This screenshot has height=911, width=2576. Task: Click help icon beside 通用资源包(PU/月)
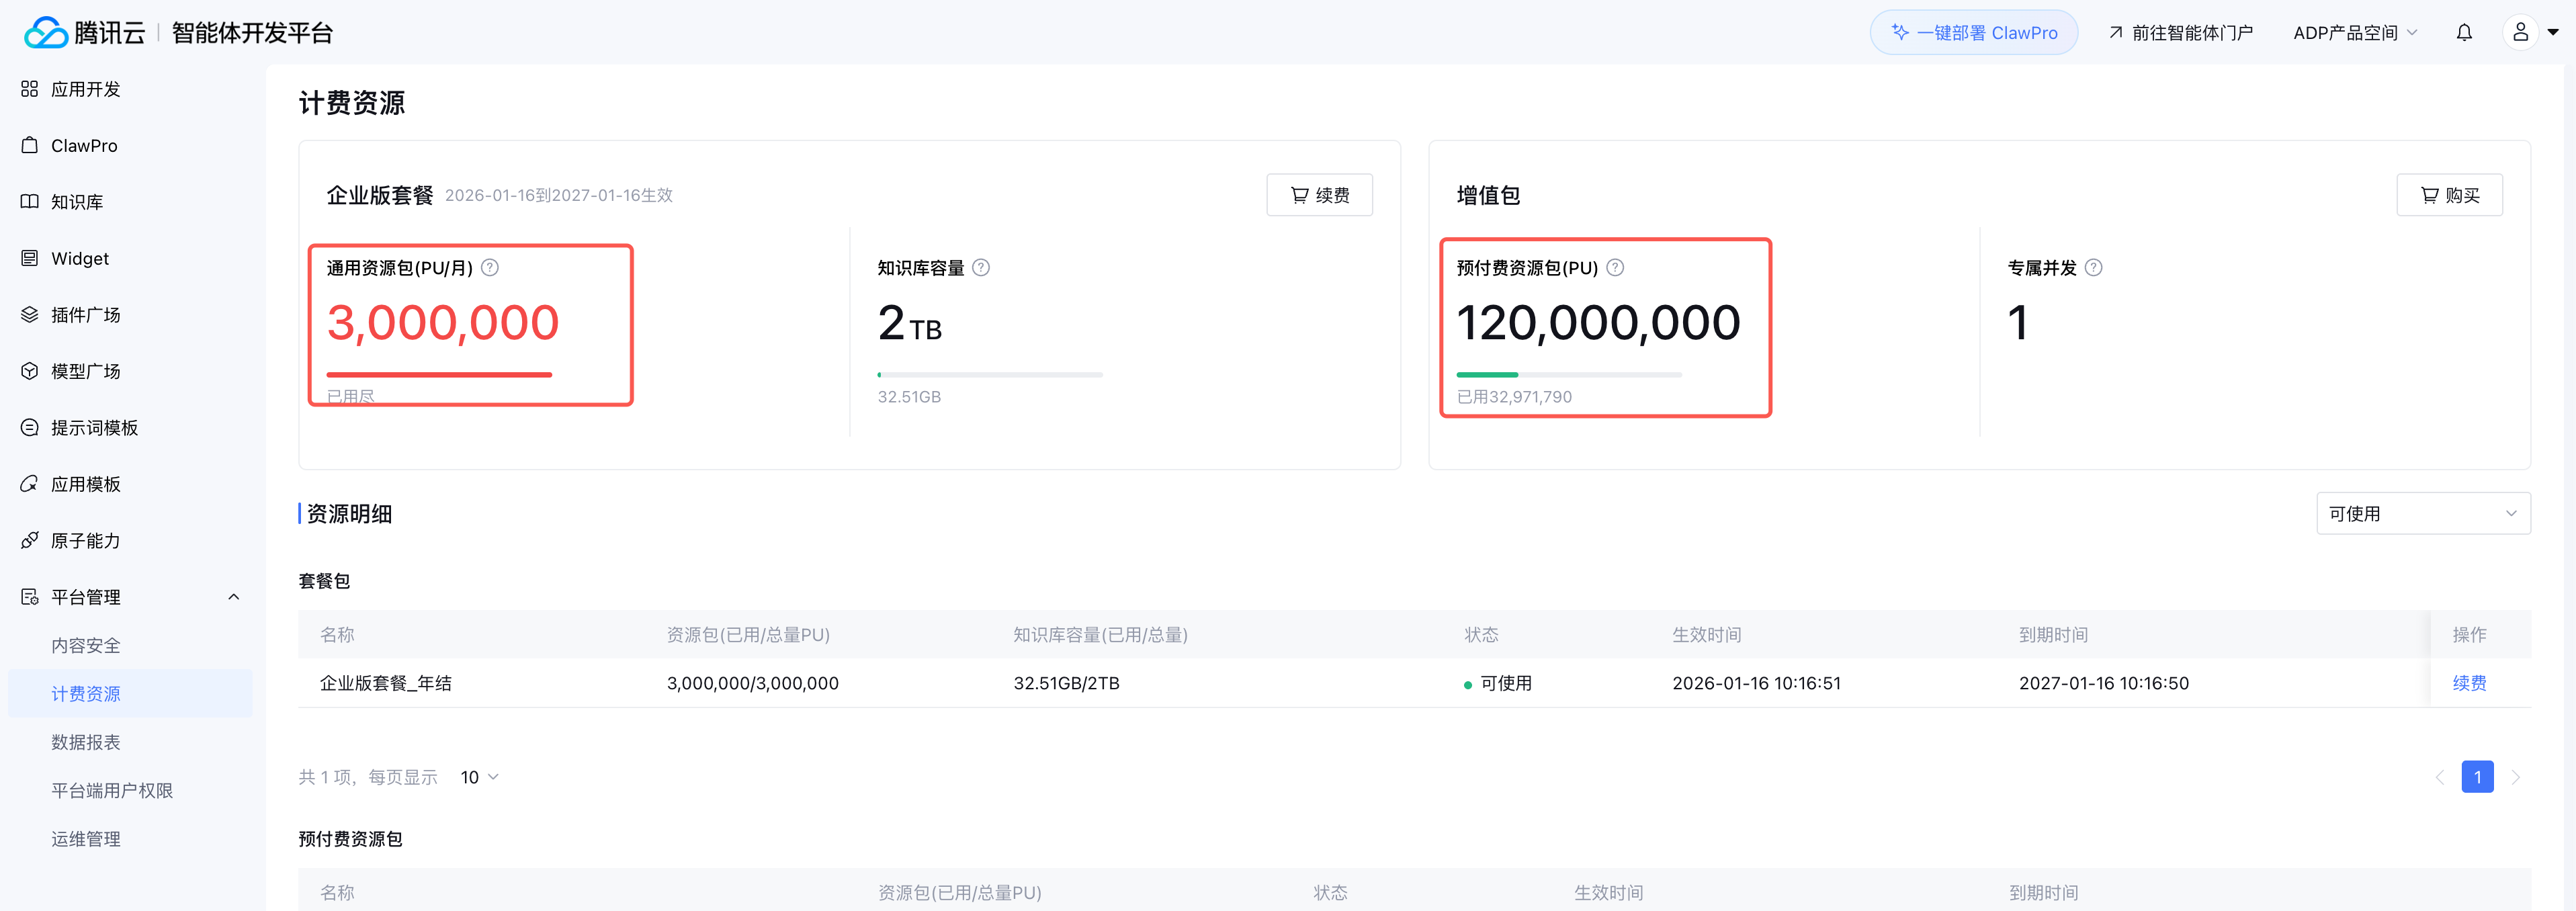pyautogui.click(x=490, y=268)
